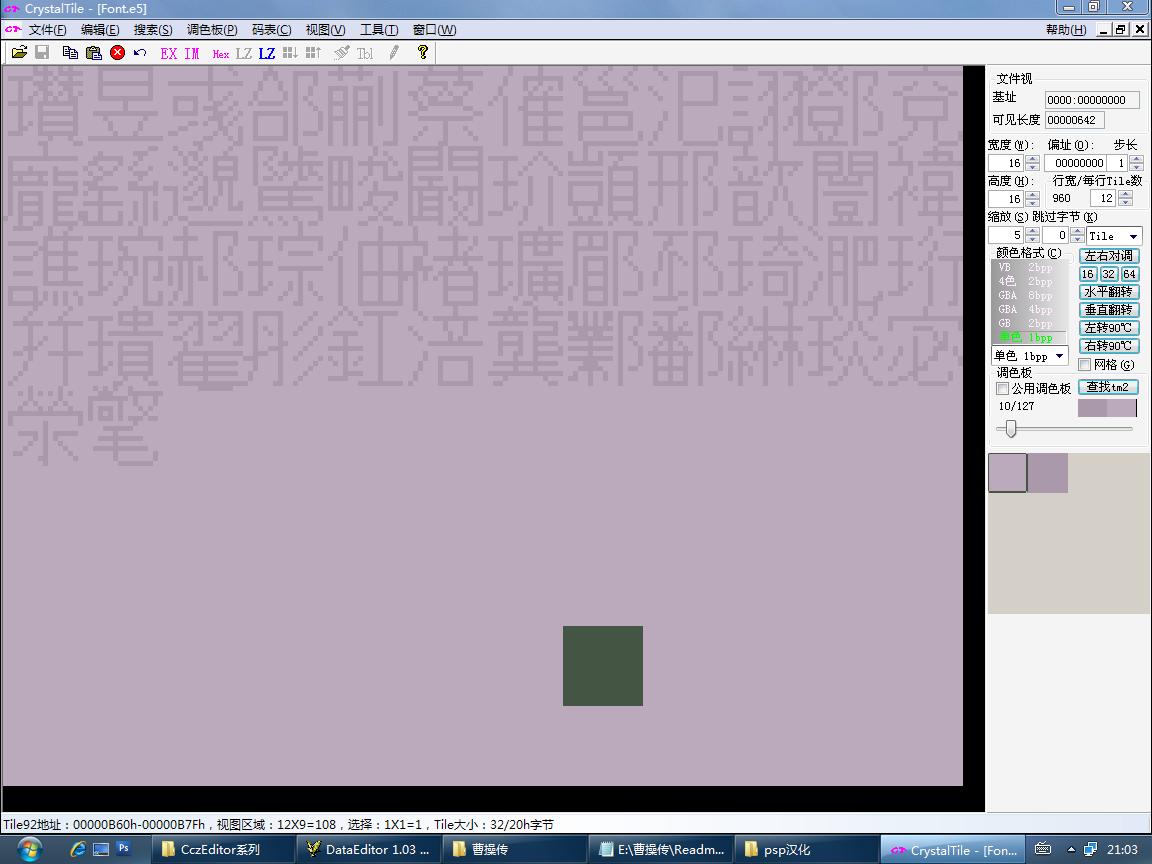Click the red X cancel icon

pyautogui.click(x=117, y=53)
